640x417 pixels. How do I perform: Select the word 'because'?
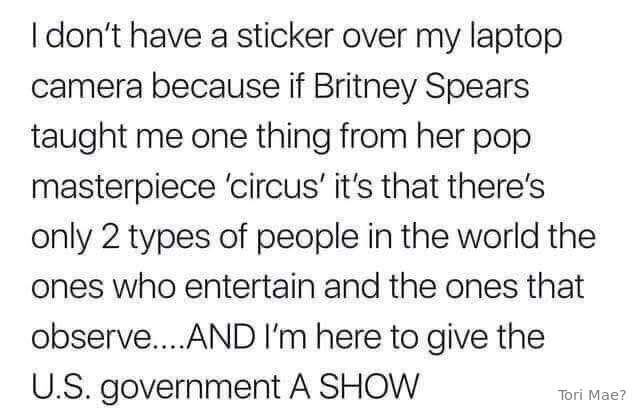(216, 86)
